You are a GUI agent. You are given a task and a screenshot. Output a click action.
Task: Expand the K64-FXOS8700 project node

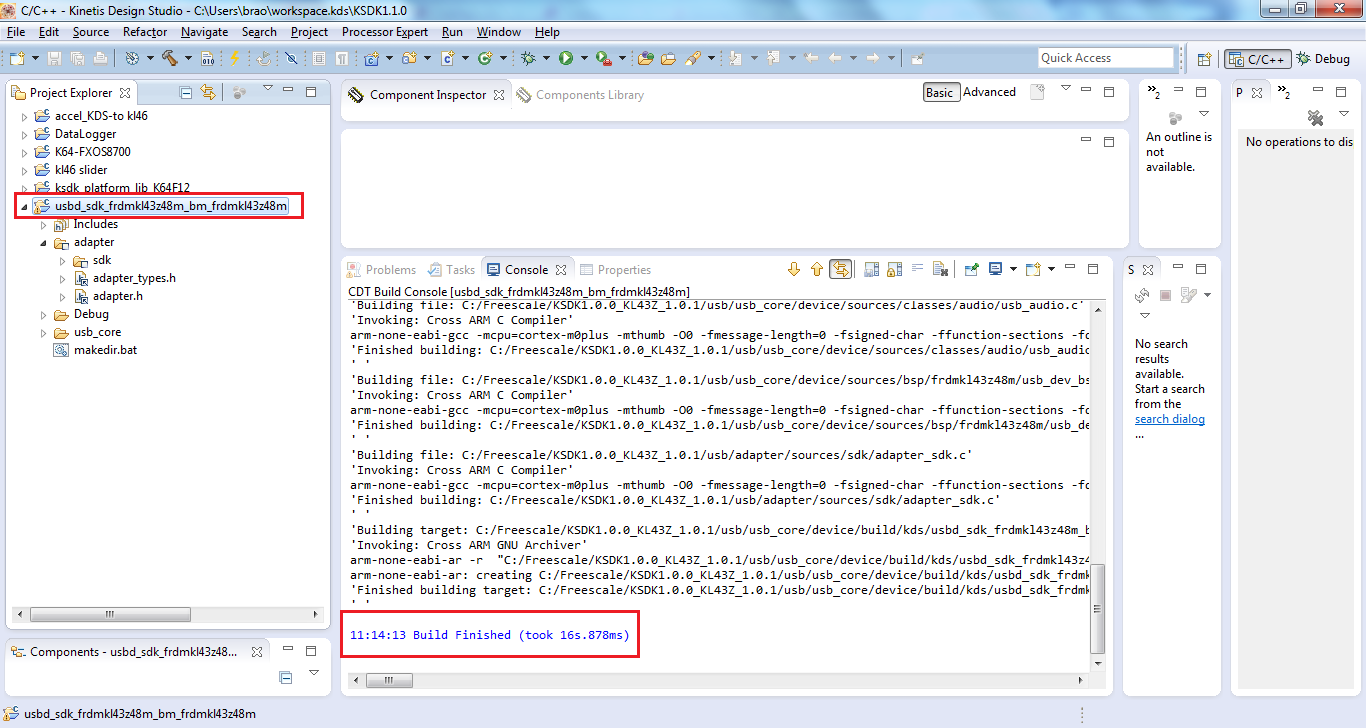(x=25, y=152)
